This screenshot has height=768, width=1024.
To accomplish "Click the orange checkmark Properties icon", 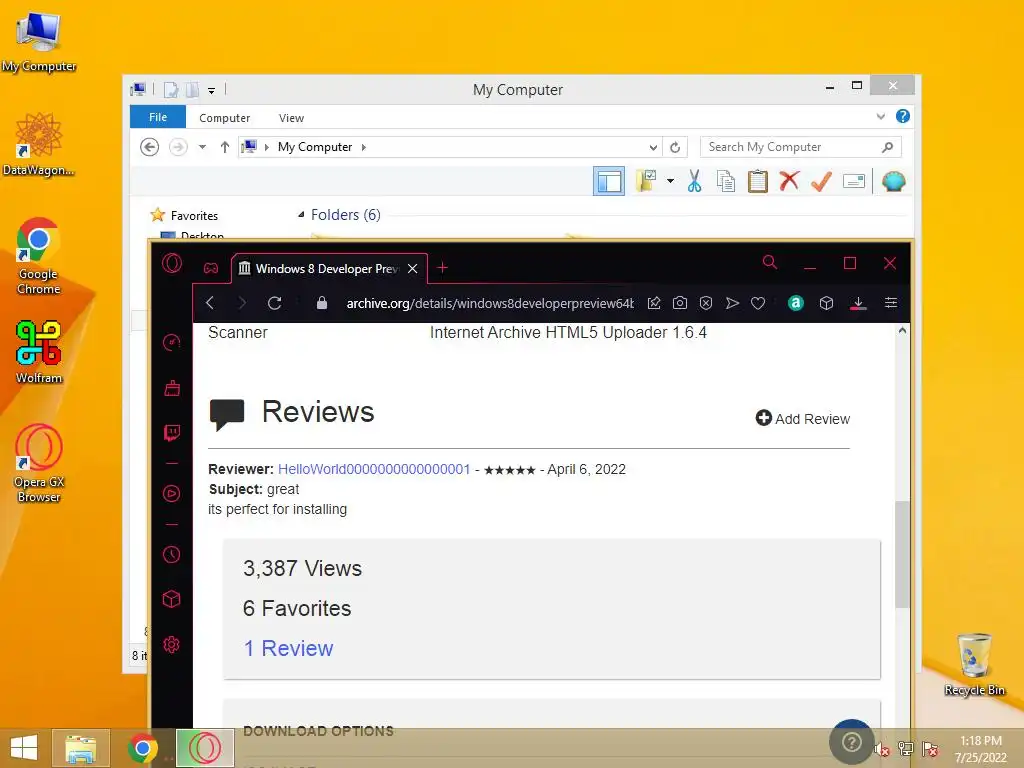I will tap(821, 181).
